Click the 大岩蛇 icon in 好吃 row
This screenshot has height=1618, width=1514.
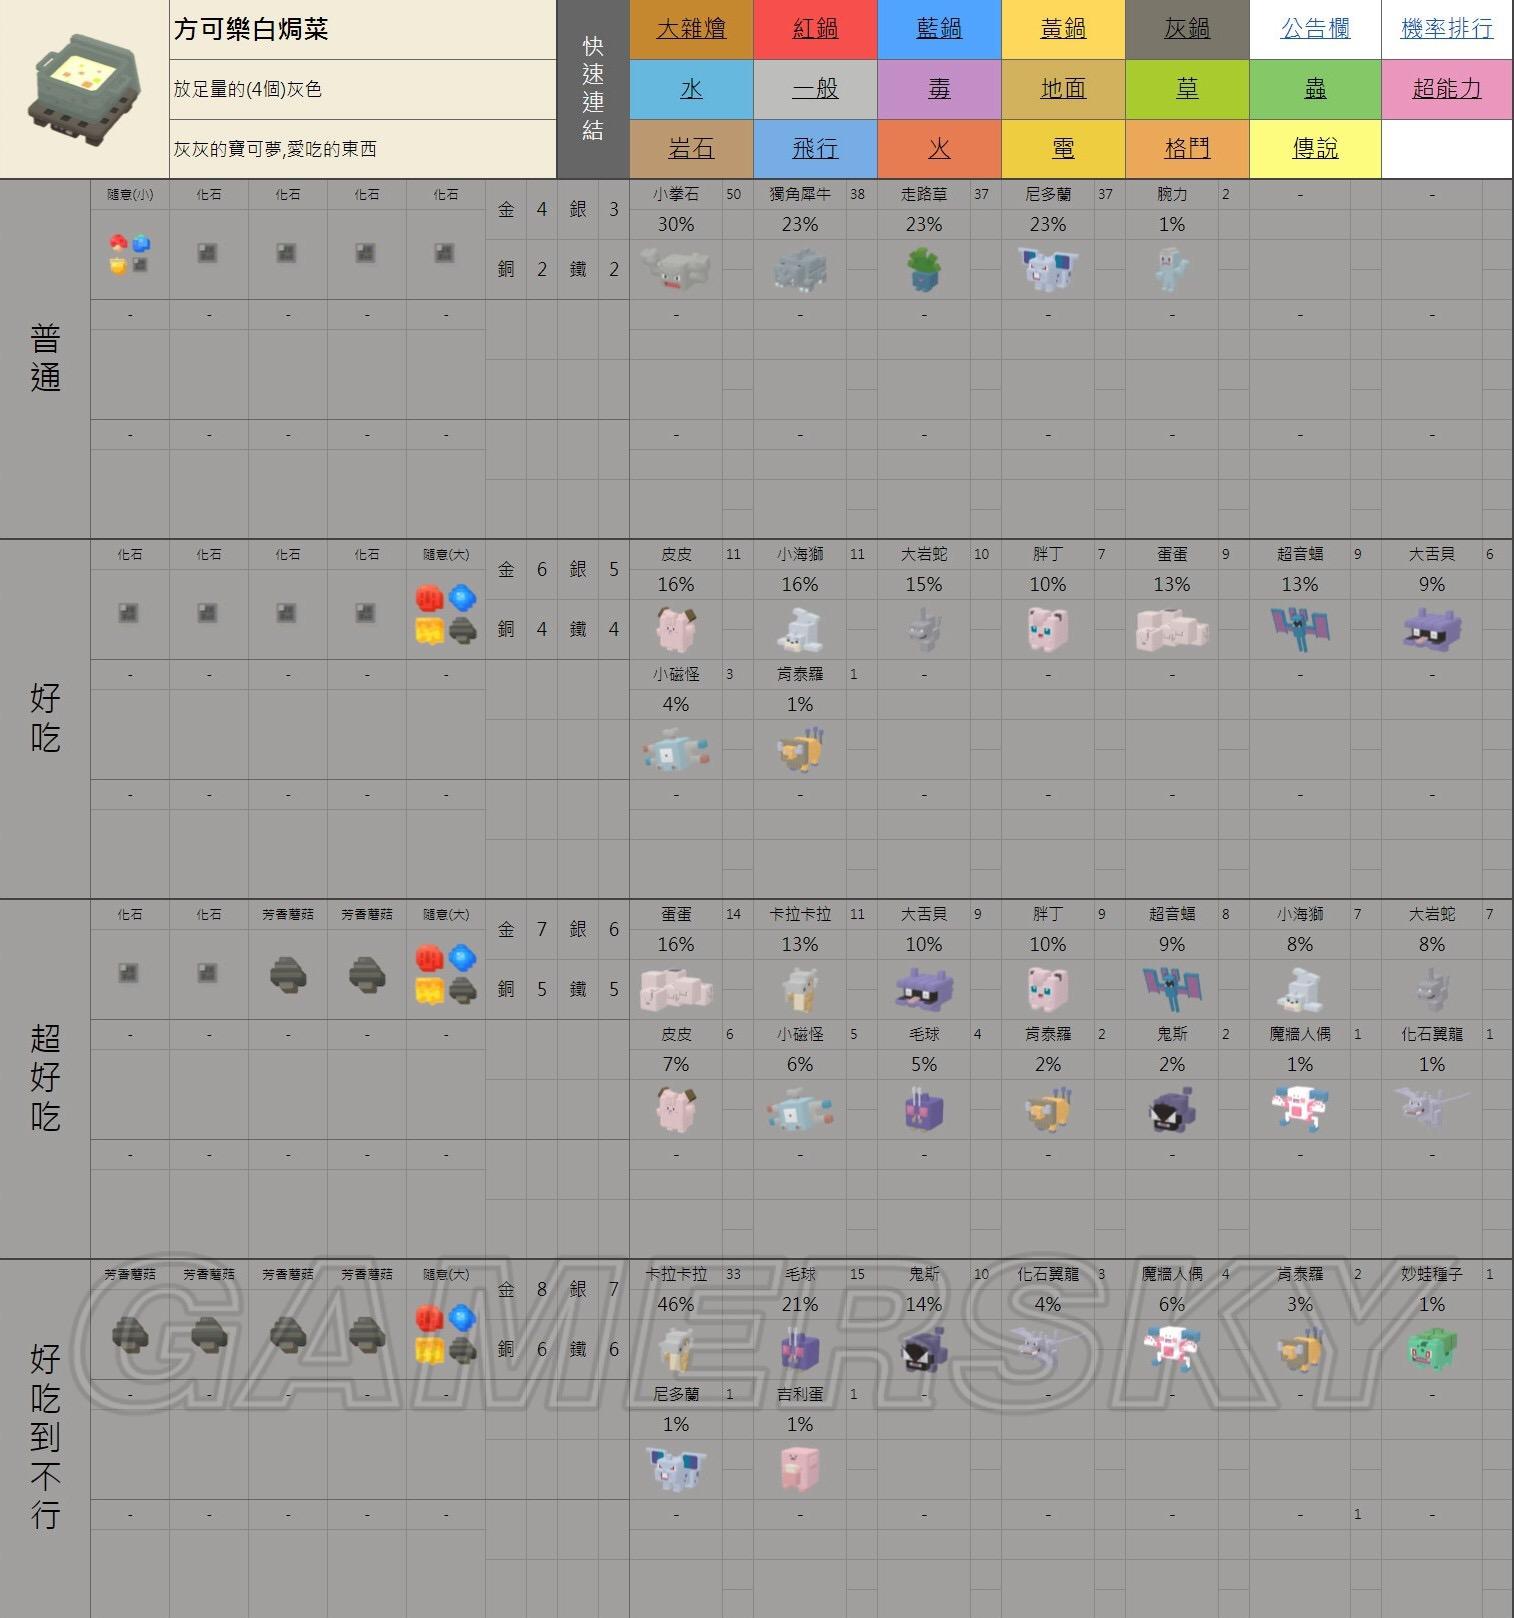pyautogui.click(x=924, y=630)
